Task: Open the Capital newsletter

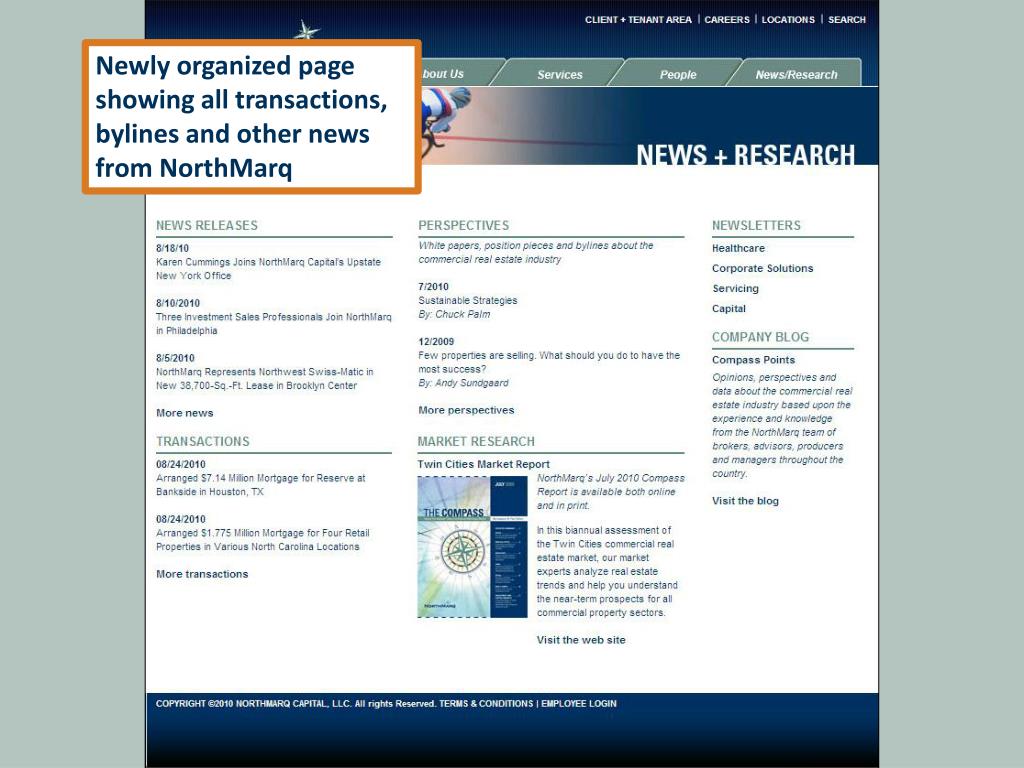Action: [729, 309]
